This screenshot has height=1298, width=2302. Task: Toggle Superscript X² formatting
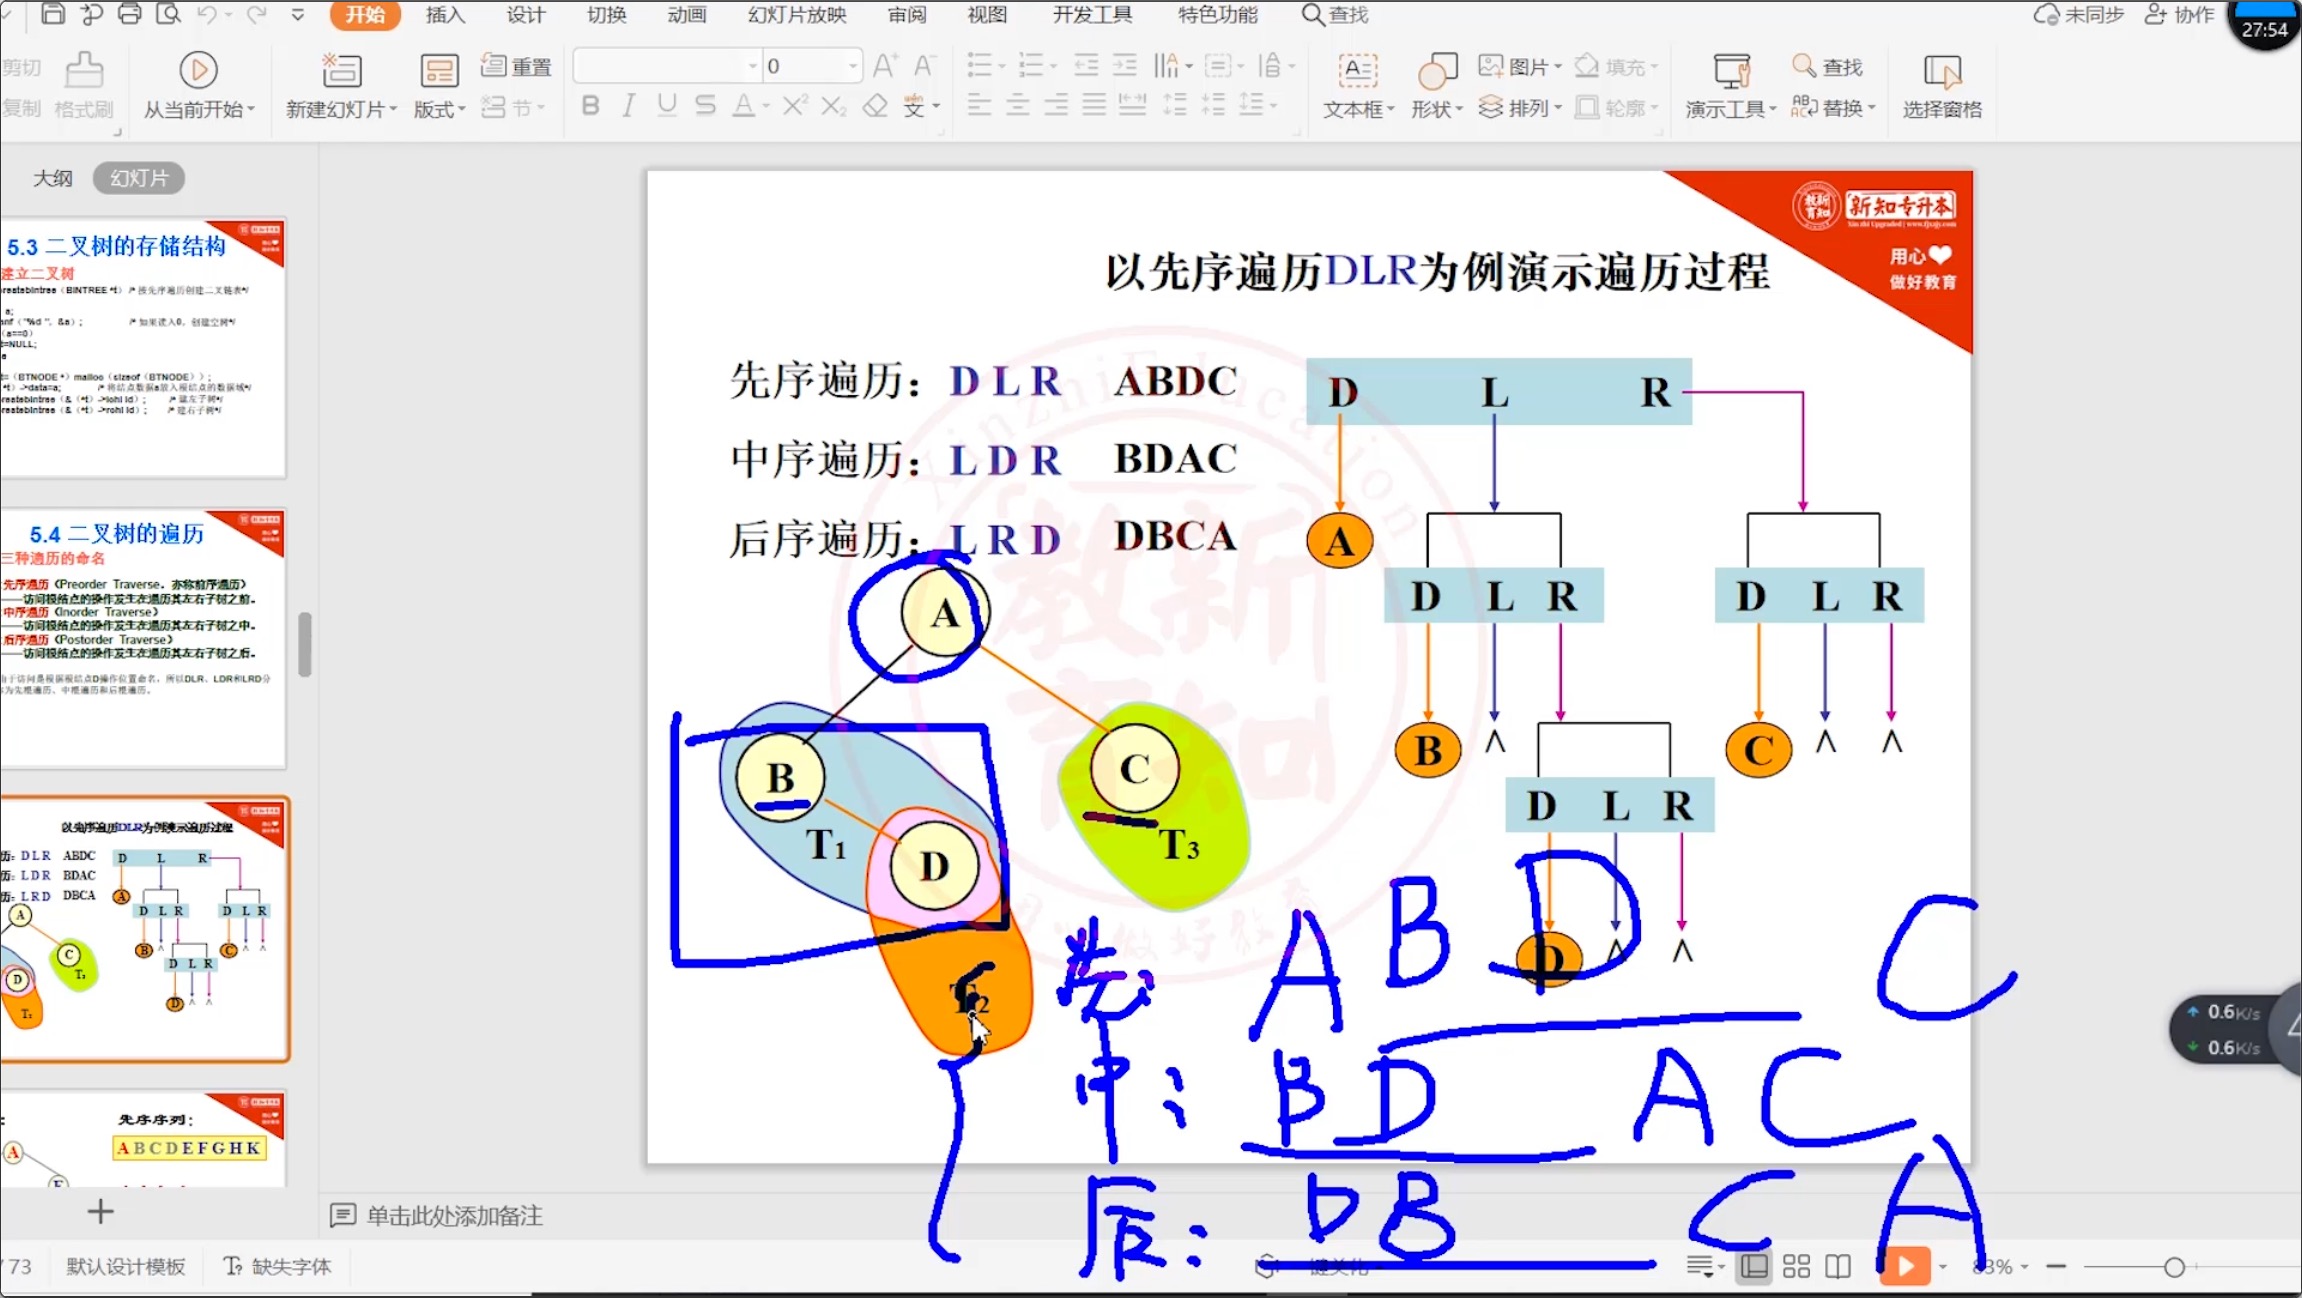[x=795, y=105]
